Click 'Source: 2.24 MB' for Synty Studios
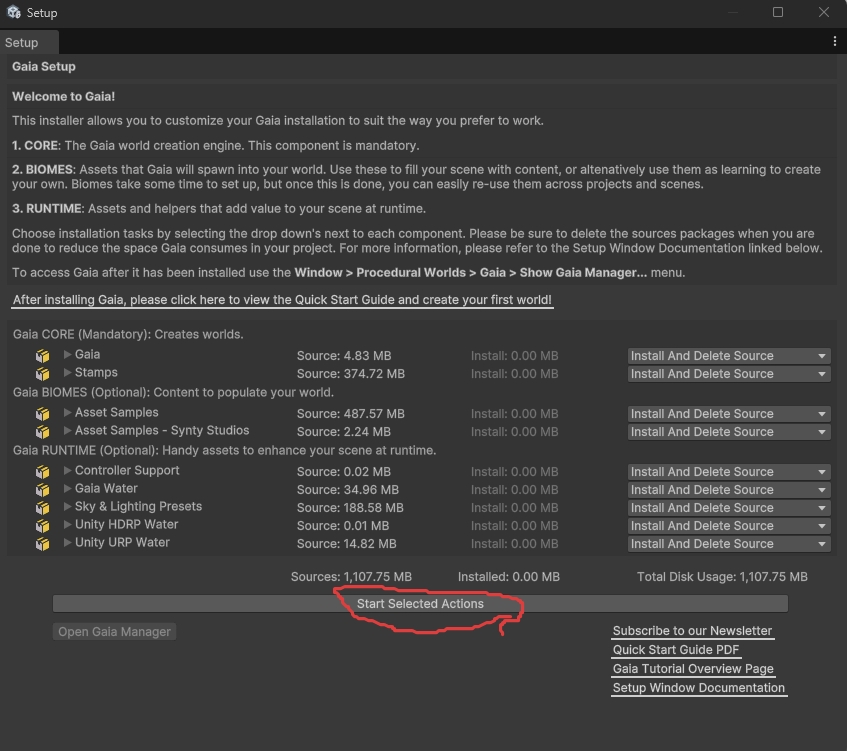This screenshot has height=751, width=847. pyautogui.click(x=344, y=432)
